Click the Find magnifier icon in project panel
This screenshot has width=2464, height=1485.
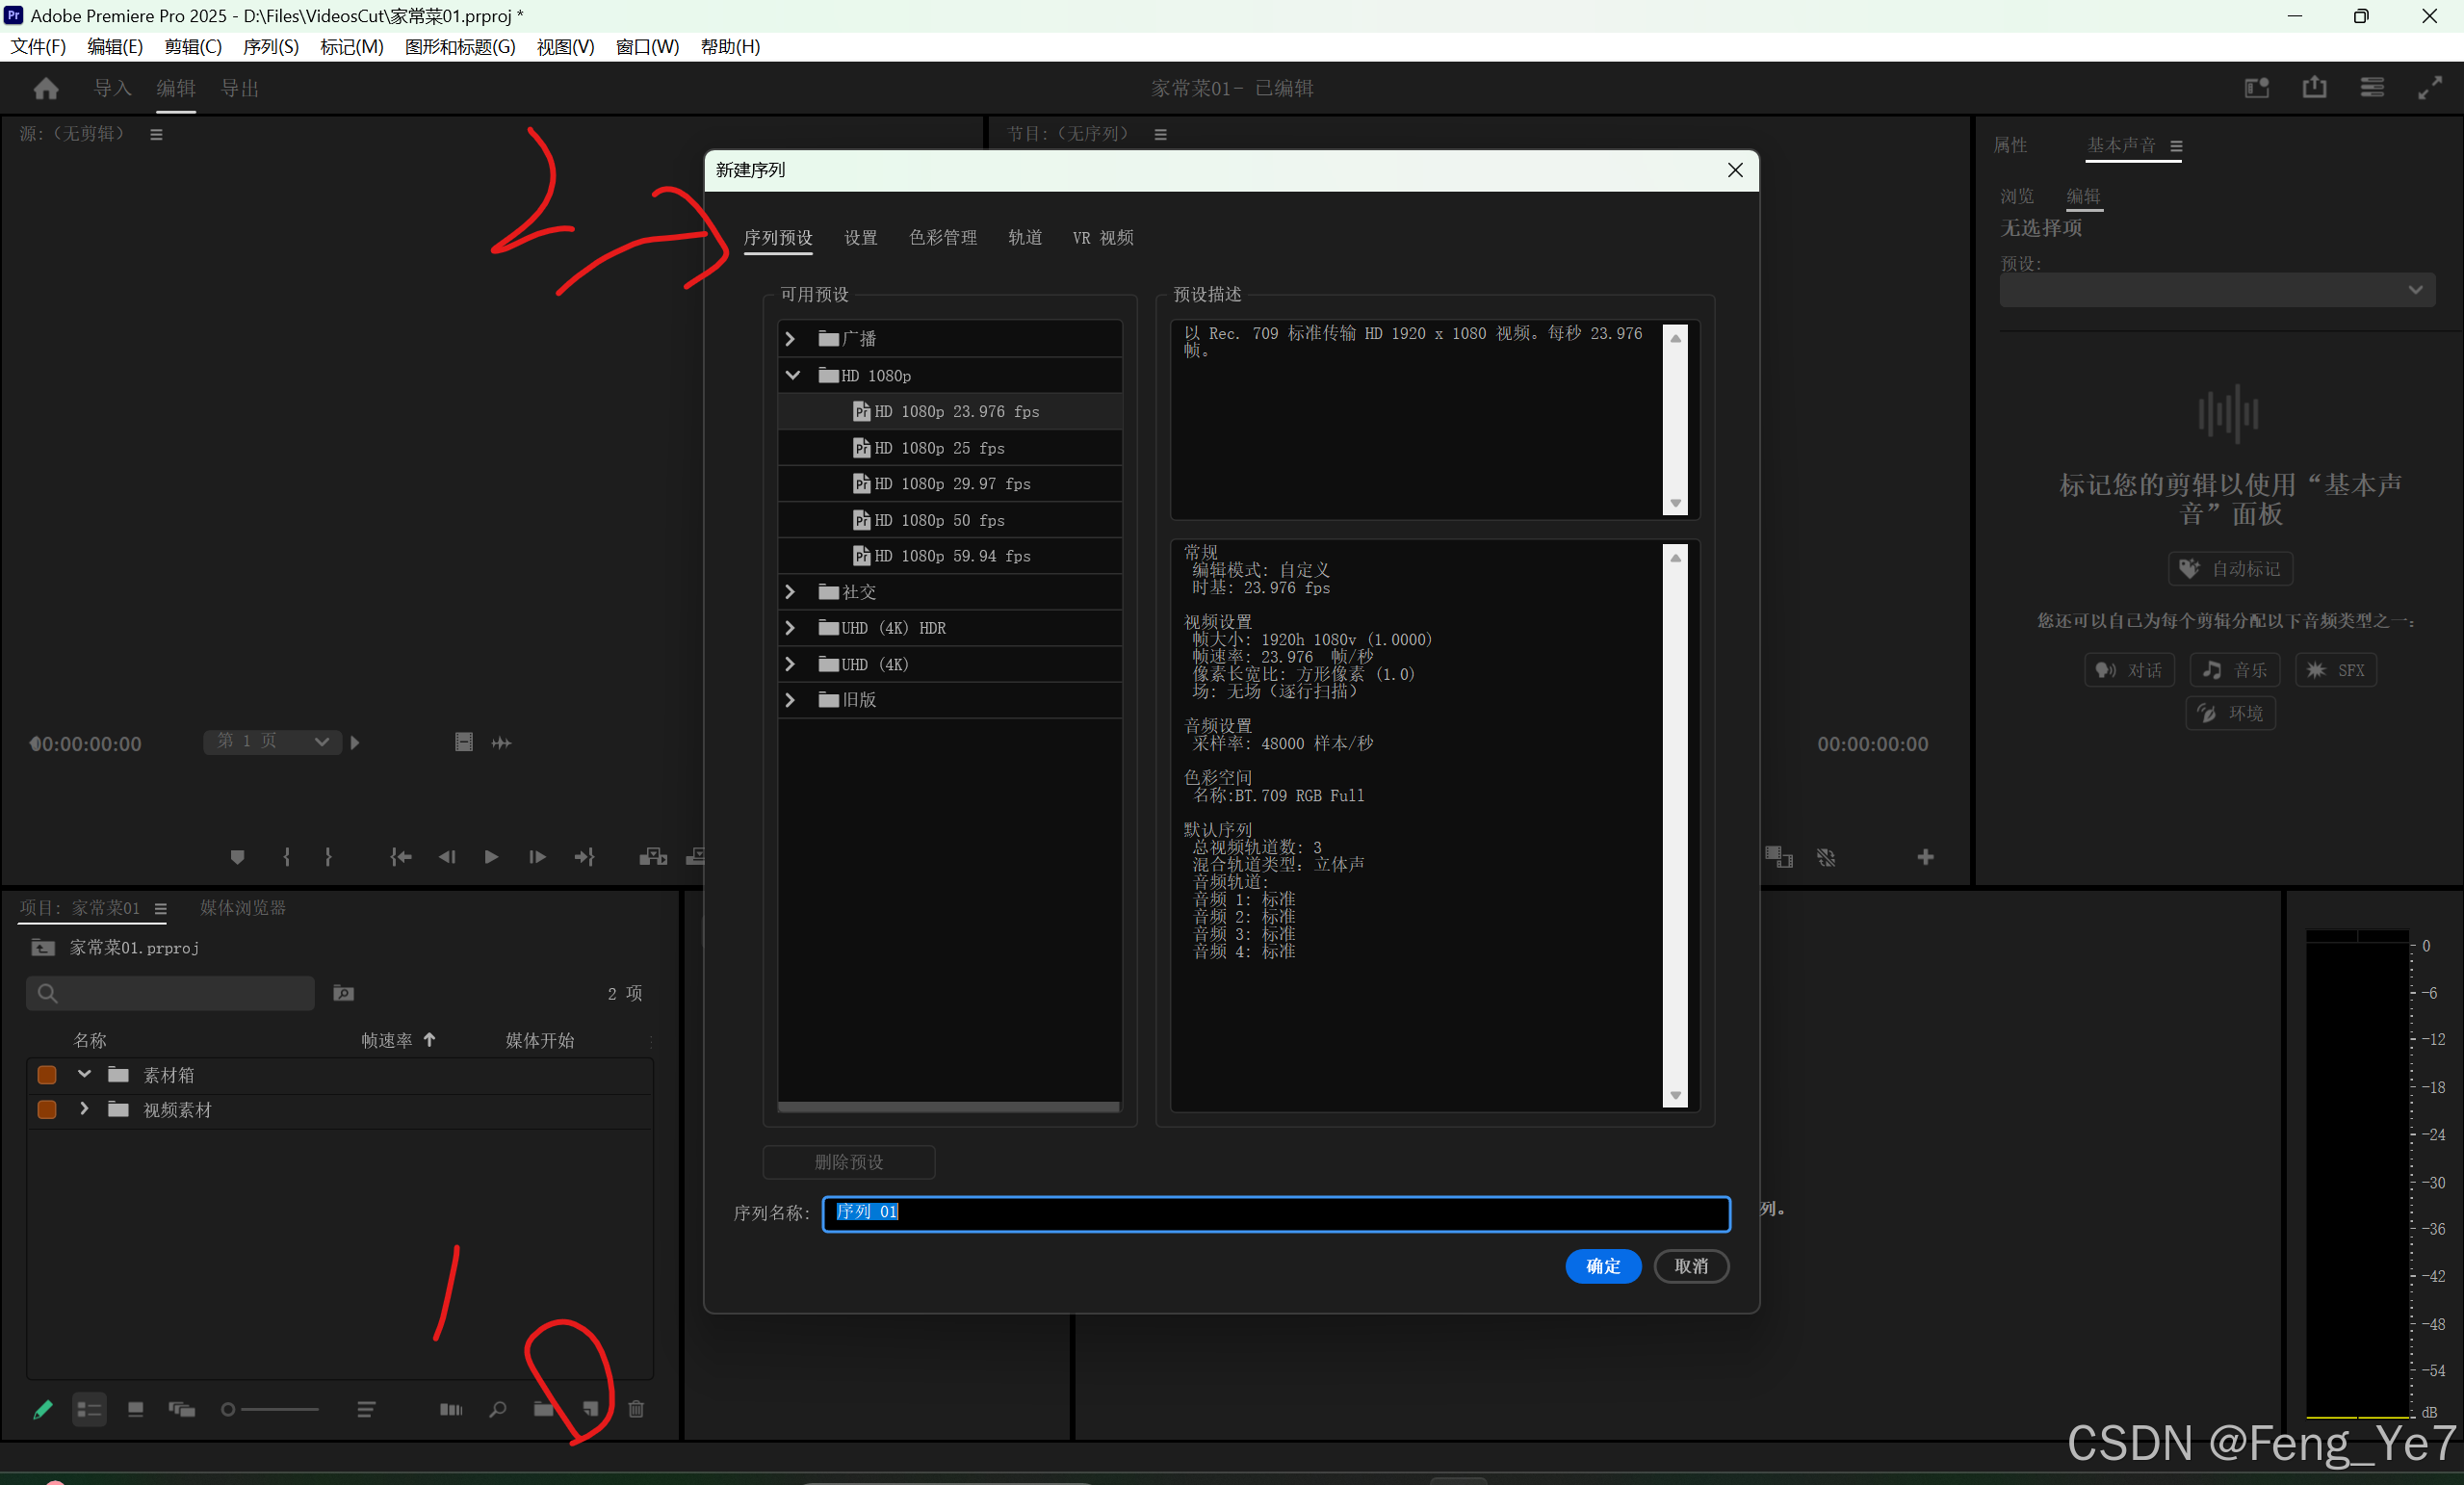[x=497, y=1409]
